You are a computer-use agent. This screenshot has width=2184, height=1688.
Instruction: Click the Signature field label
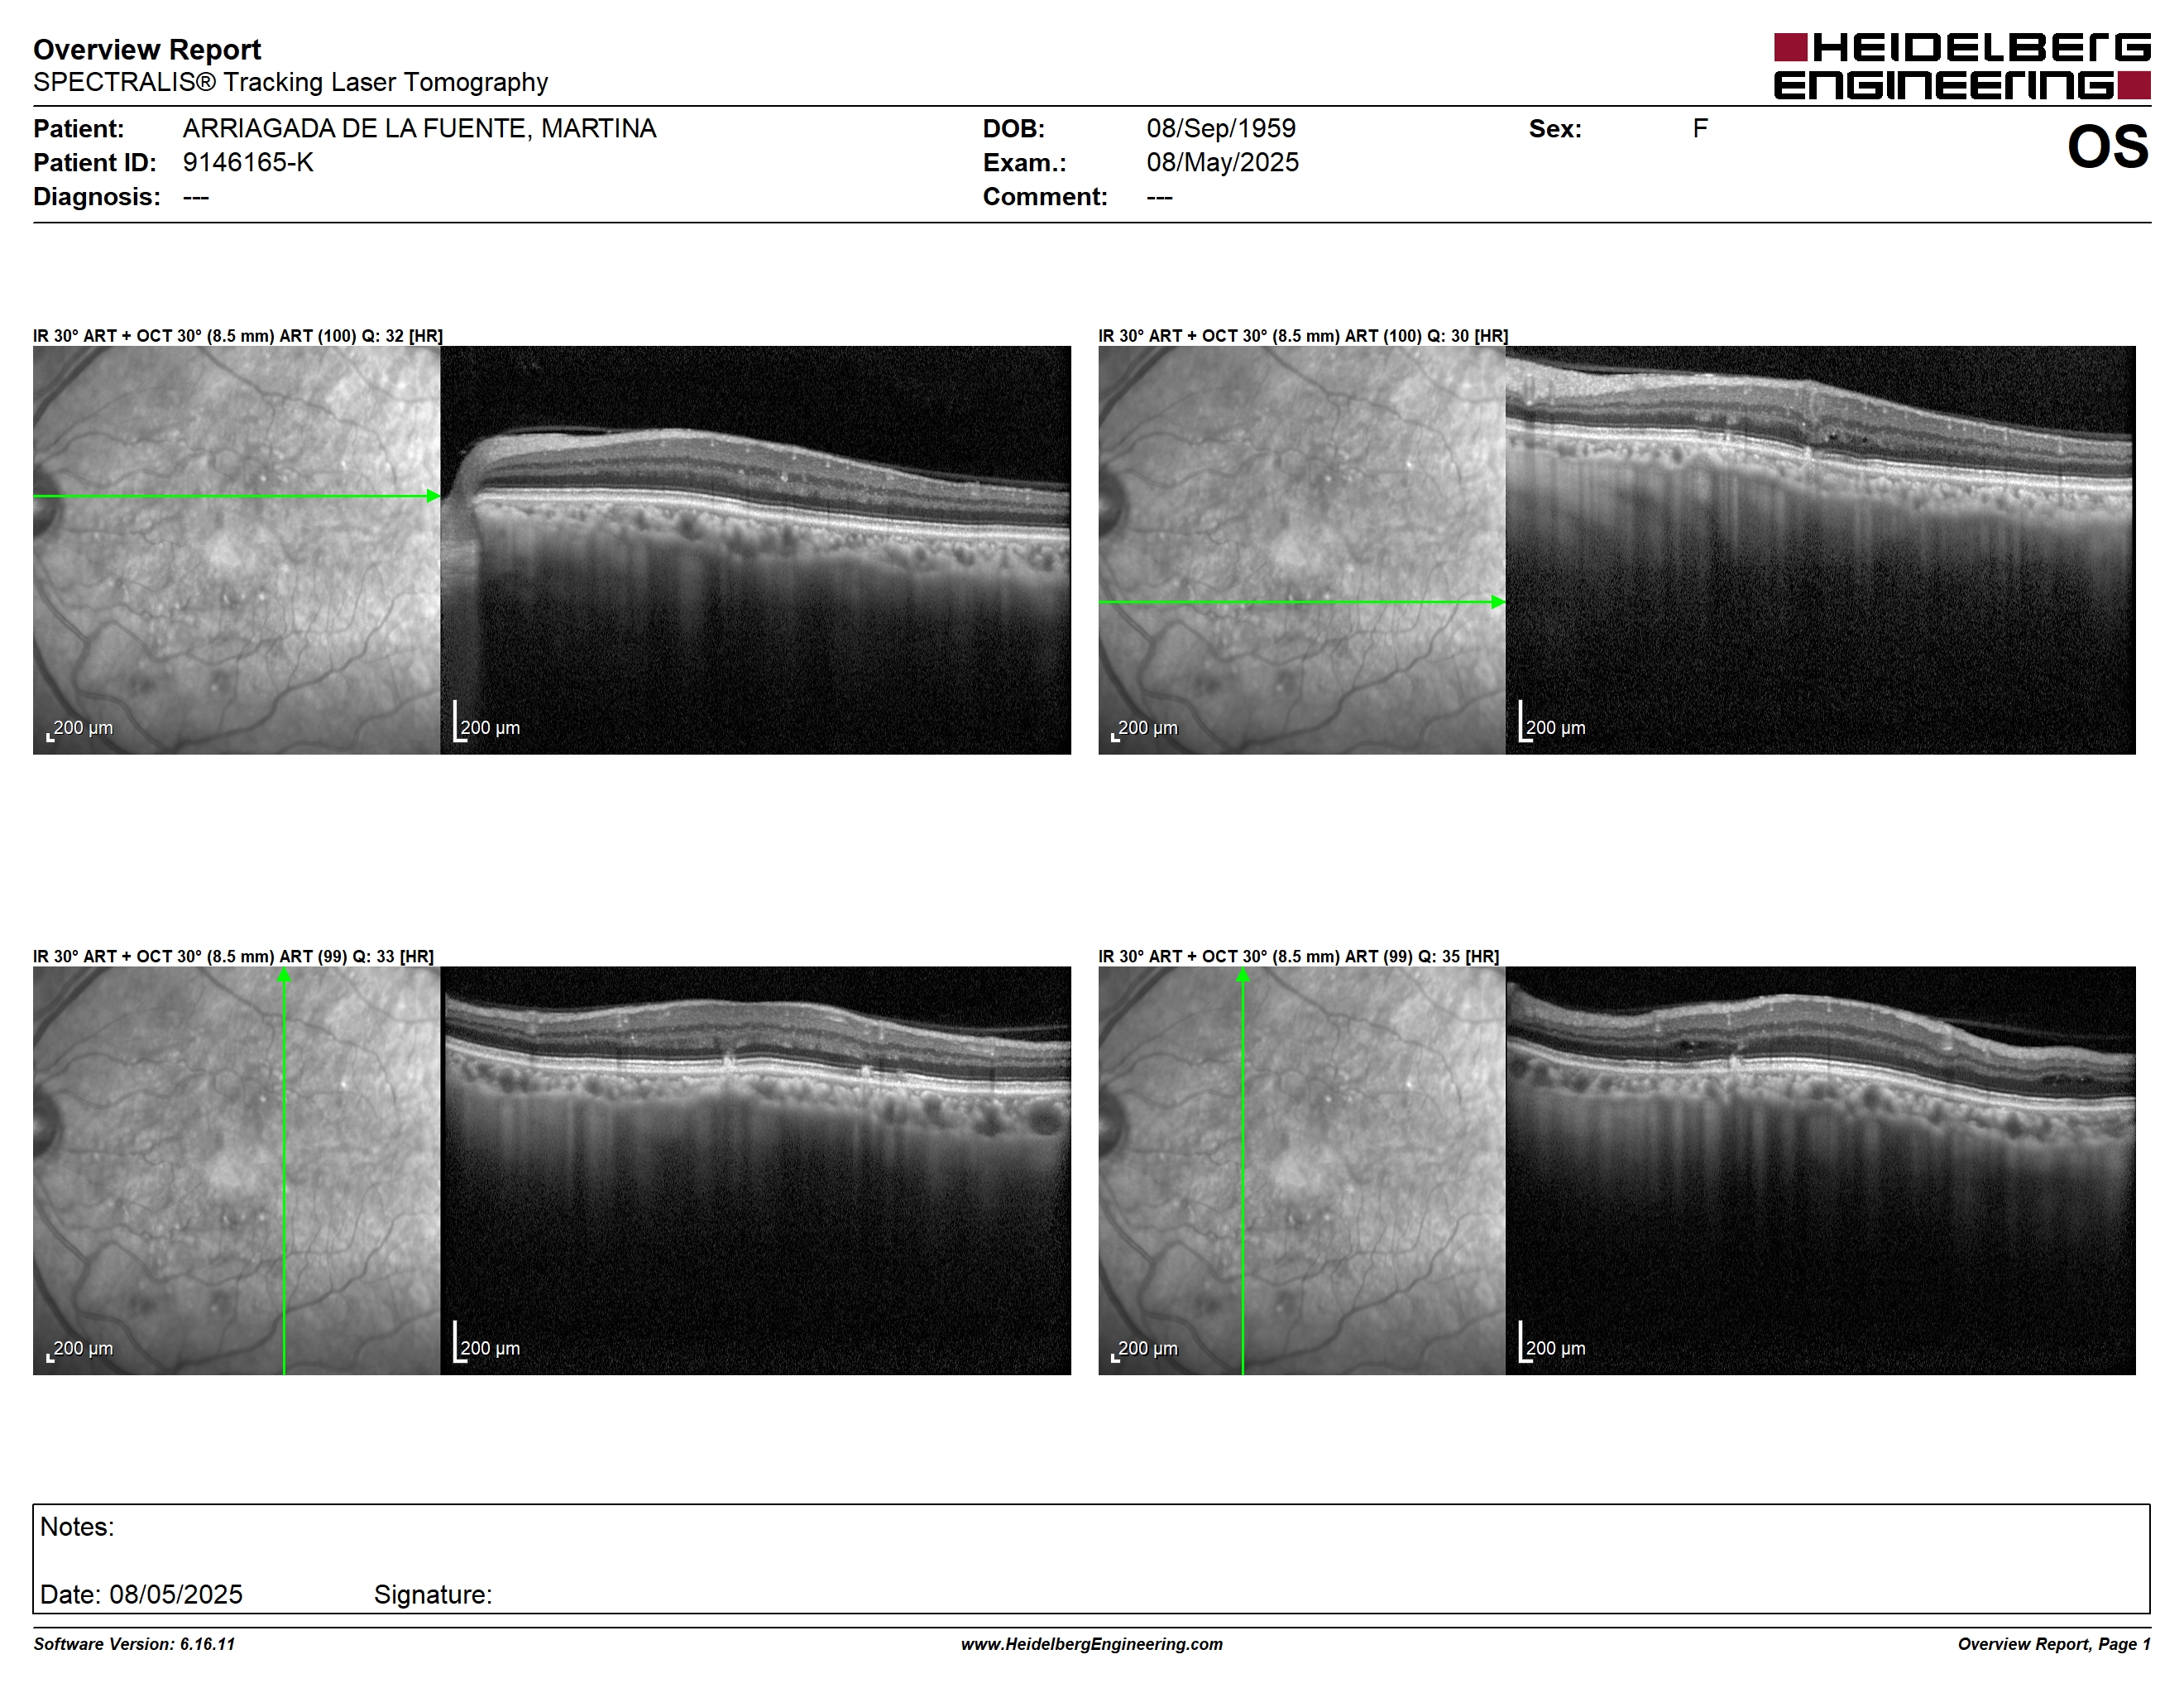(x=433, y=1595)
